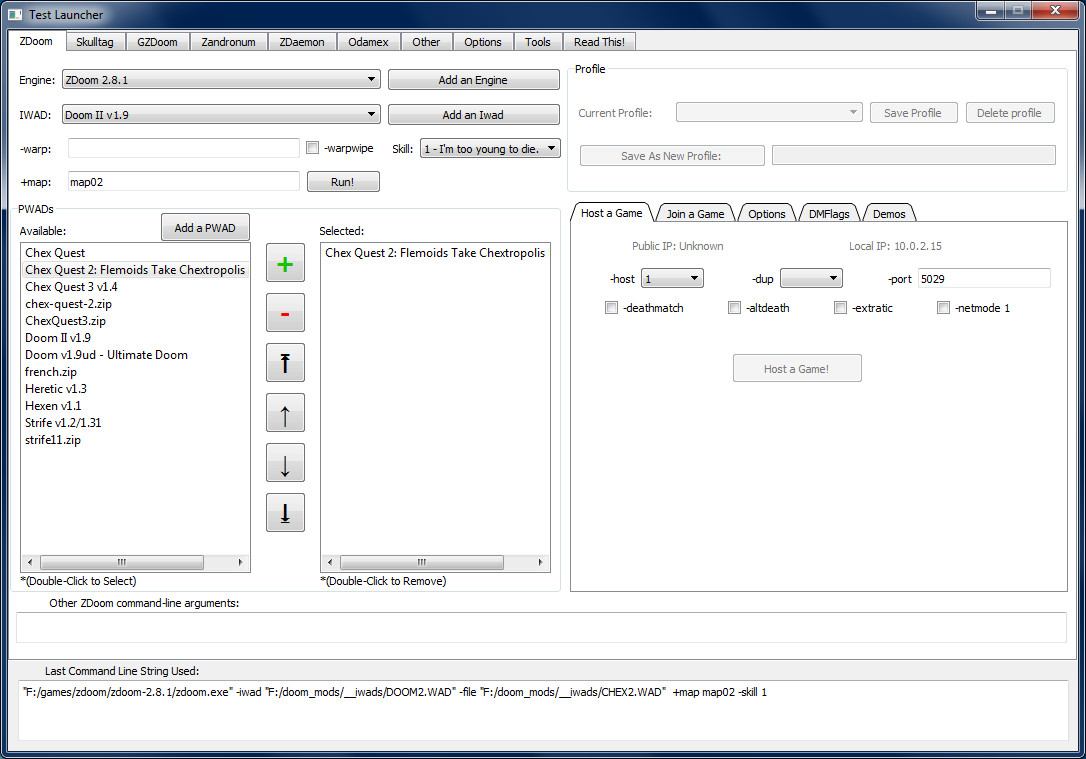Remove selected PWAD with red minus

click(x=285, y=313)
